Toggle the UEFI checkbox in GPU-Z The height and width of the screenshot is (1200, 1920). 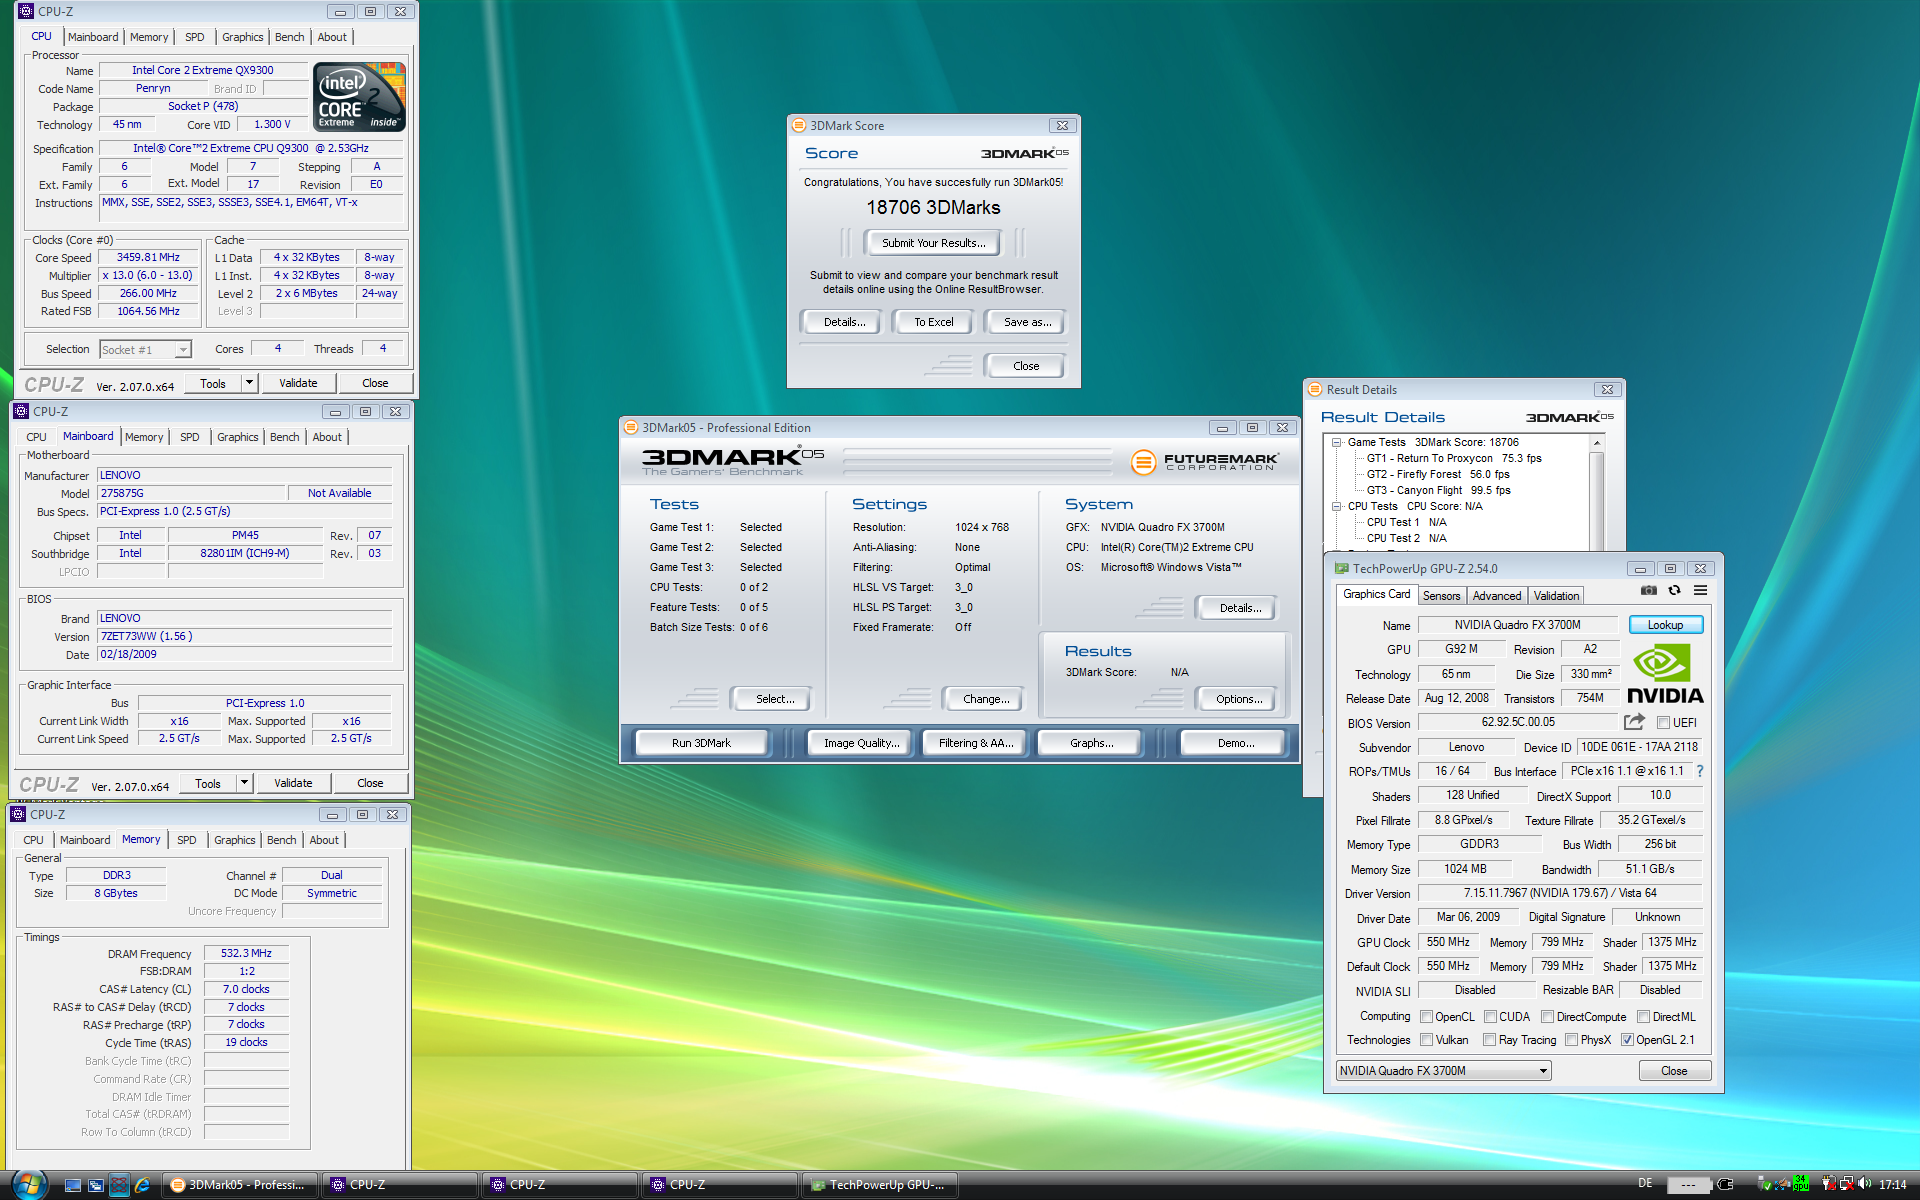pos(1663,723)
